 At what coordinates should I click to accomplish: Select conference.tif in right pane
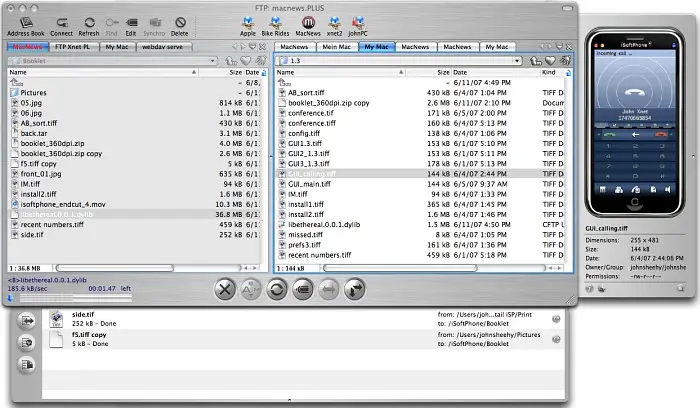click(420, 113)
